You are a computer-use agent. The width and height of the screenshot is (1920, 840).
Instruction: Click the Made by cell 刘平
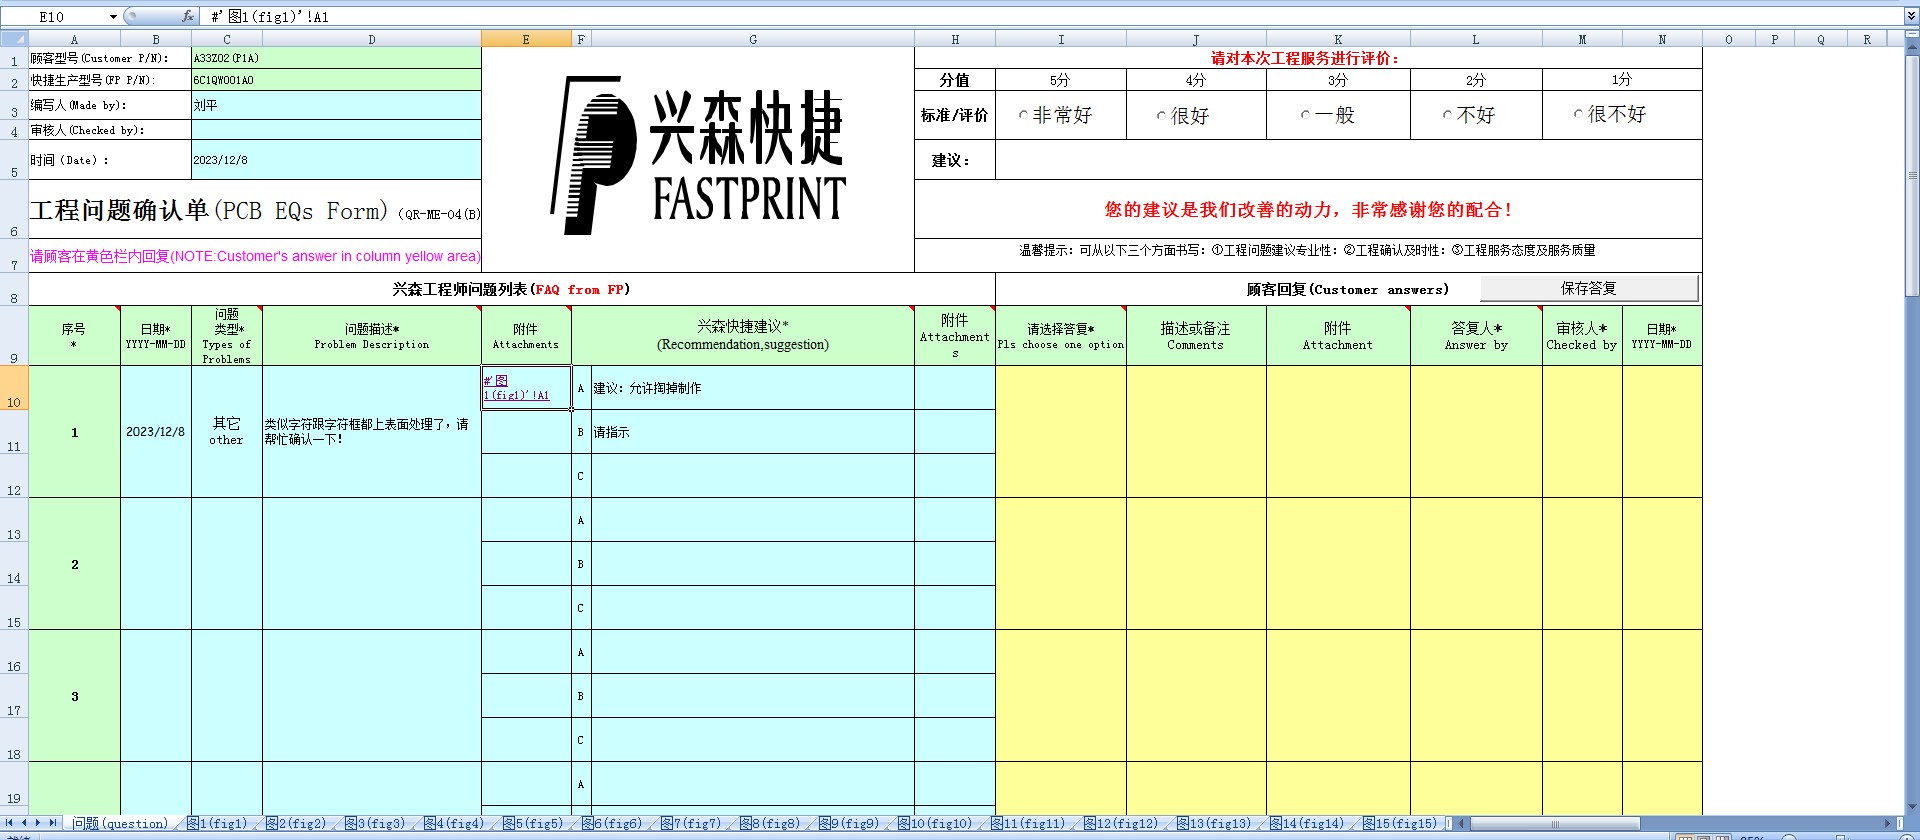336,105
